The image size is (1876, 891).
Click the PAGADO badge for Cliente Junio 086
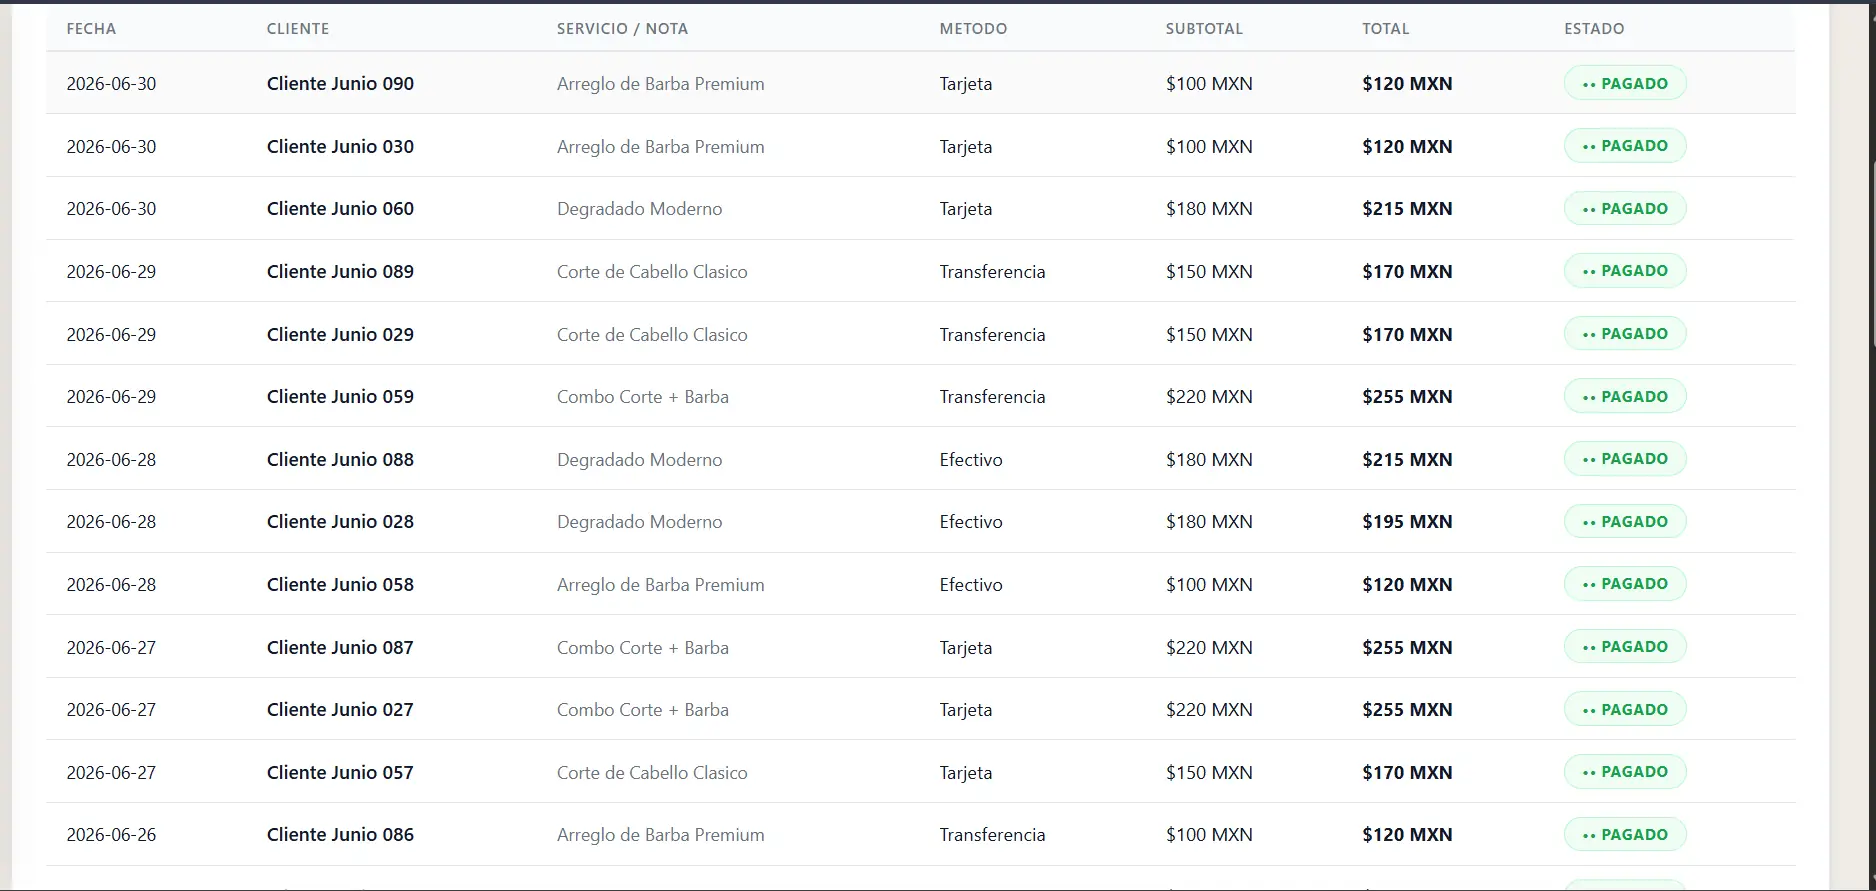coord(1625,834)
